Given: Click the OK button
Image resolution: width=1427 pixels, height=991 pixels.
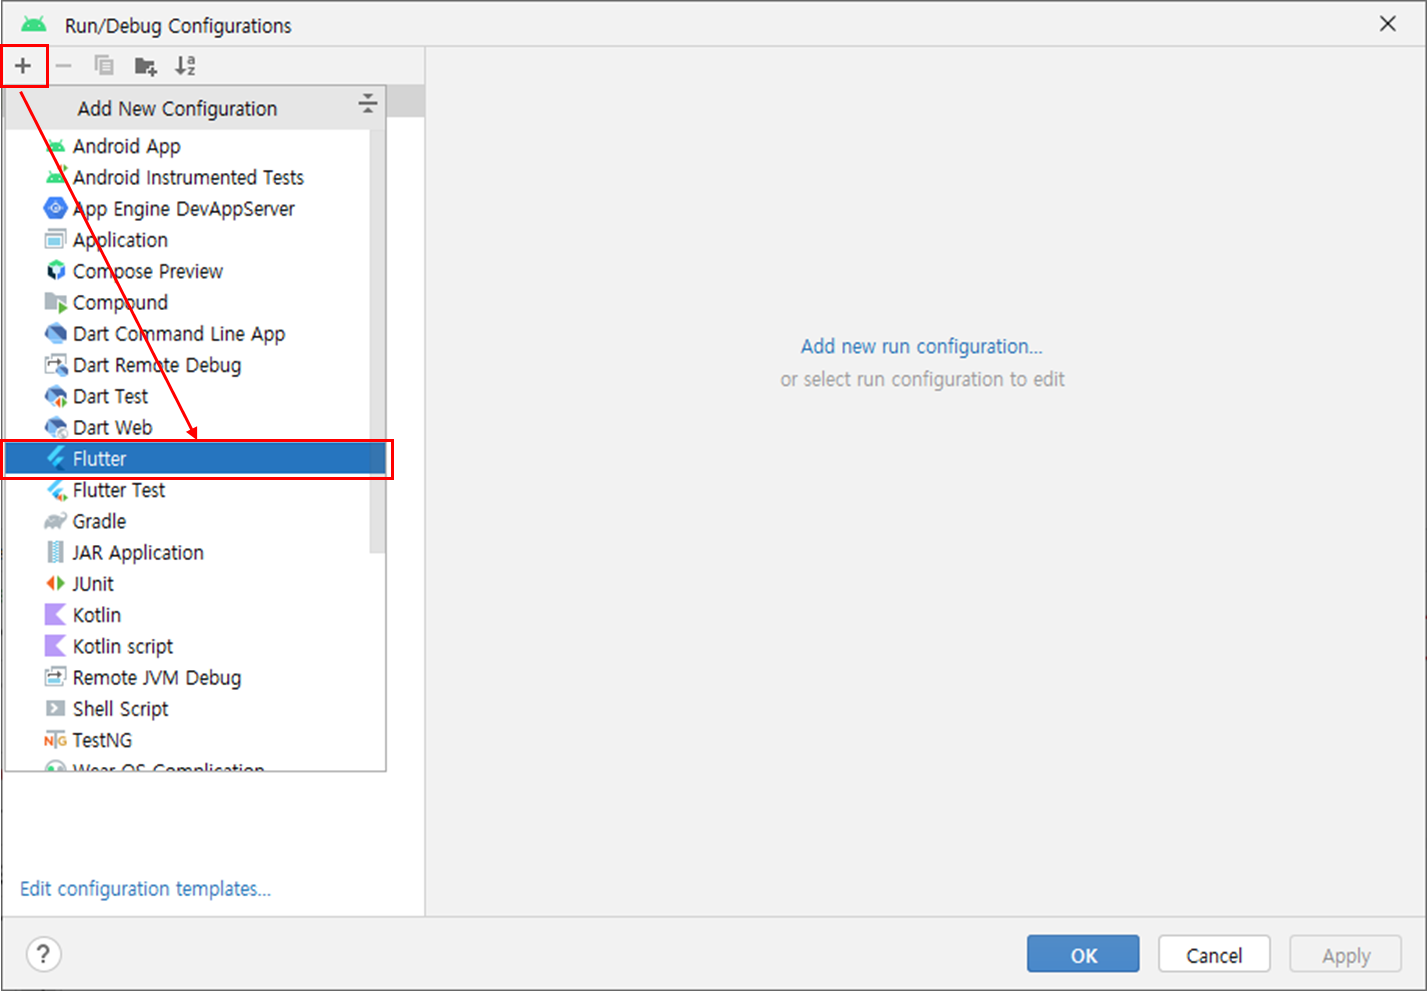Looking at the screenshot, I should pos(1083,954).
